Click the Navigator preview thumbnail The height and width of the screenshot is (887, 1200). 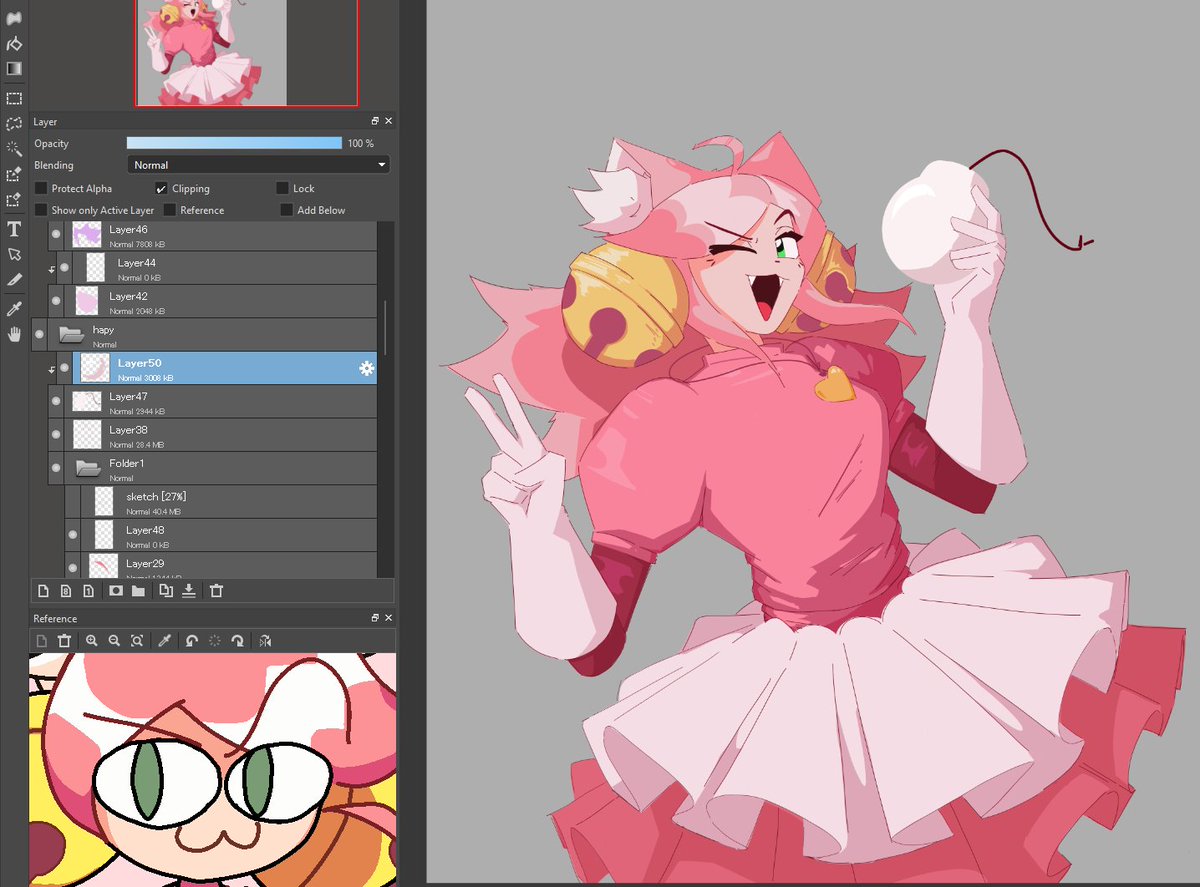(x=246, y=52)
